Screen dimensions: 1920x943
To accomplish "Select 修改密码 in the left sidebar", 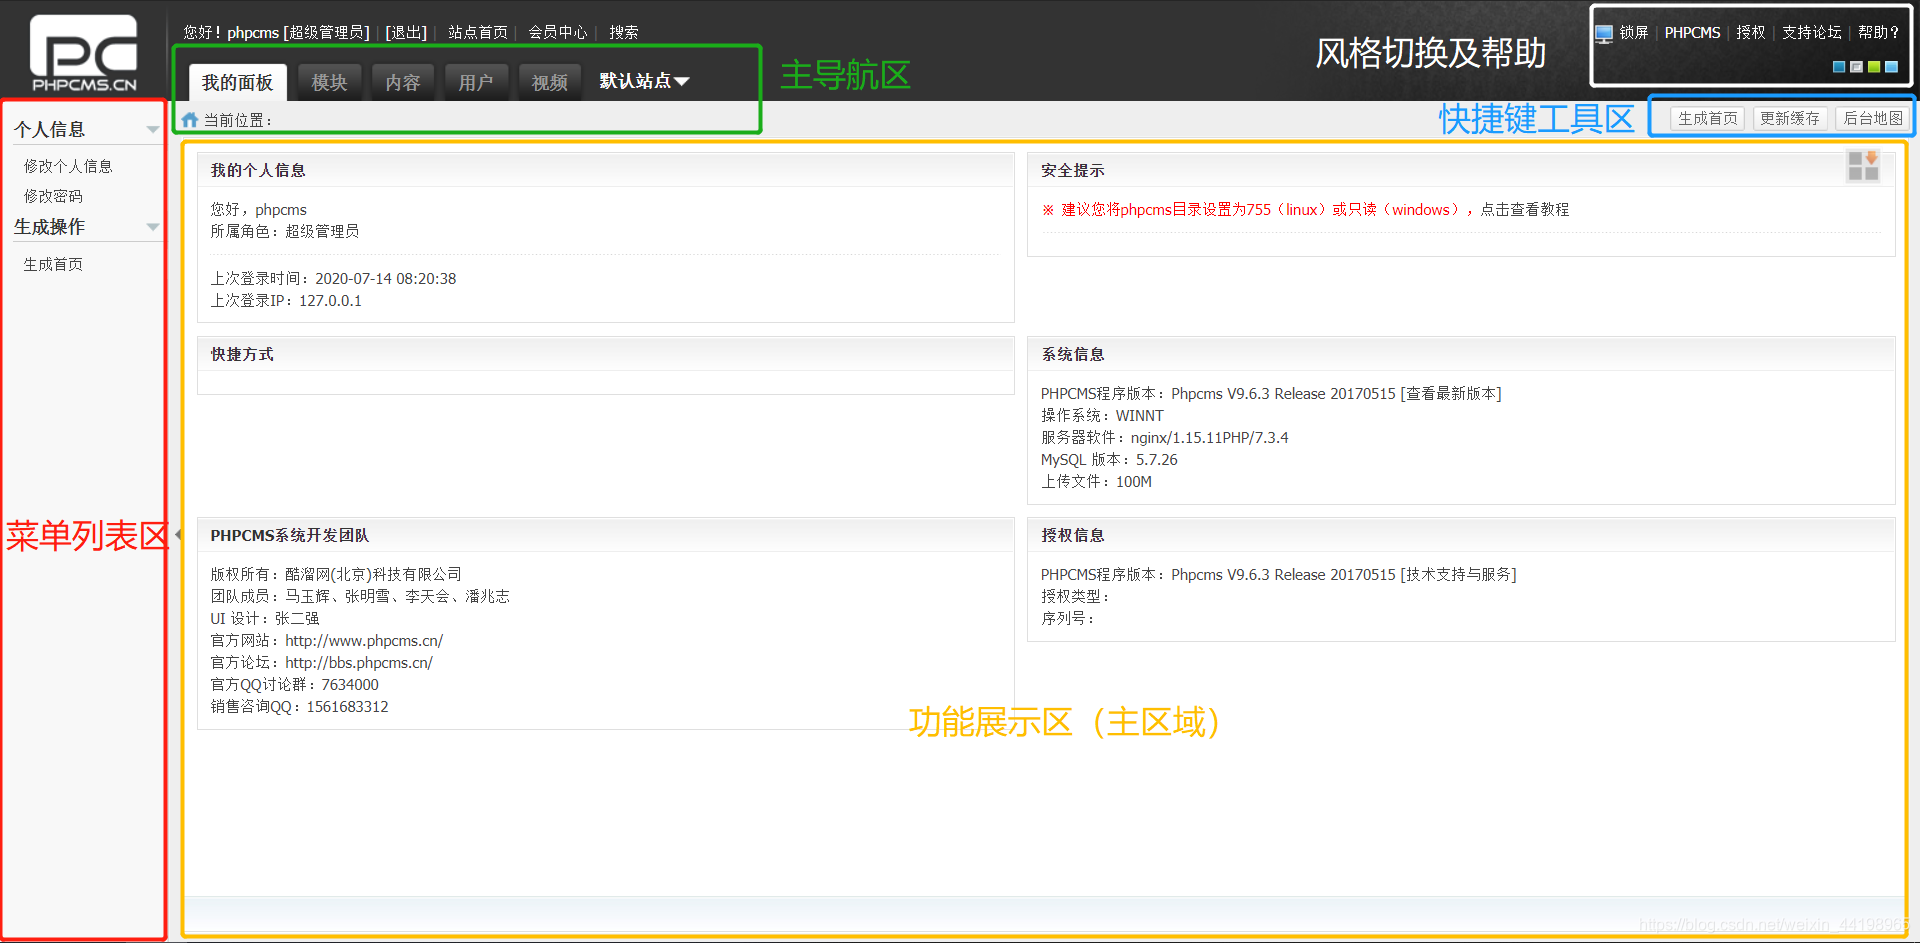I will point(53,196).
